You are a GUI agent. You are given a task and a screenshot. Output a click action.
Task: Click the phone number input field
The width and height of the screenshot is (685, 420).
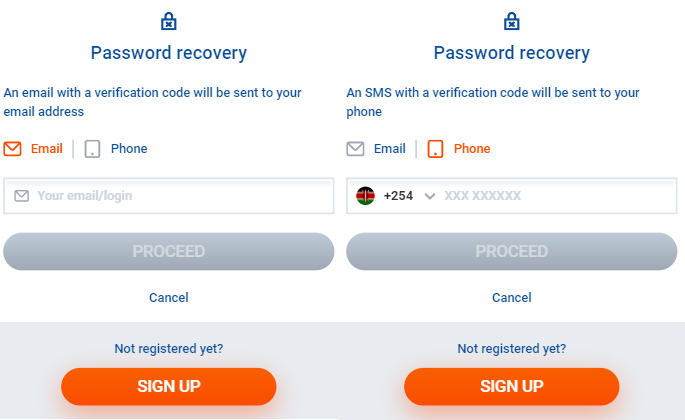click(x=550, y=196)
